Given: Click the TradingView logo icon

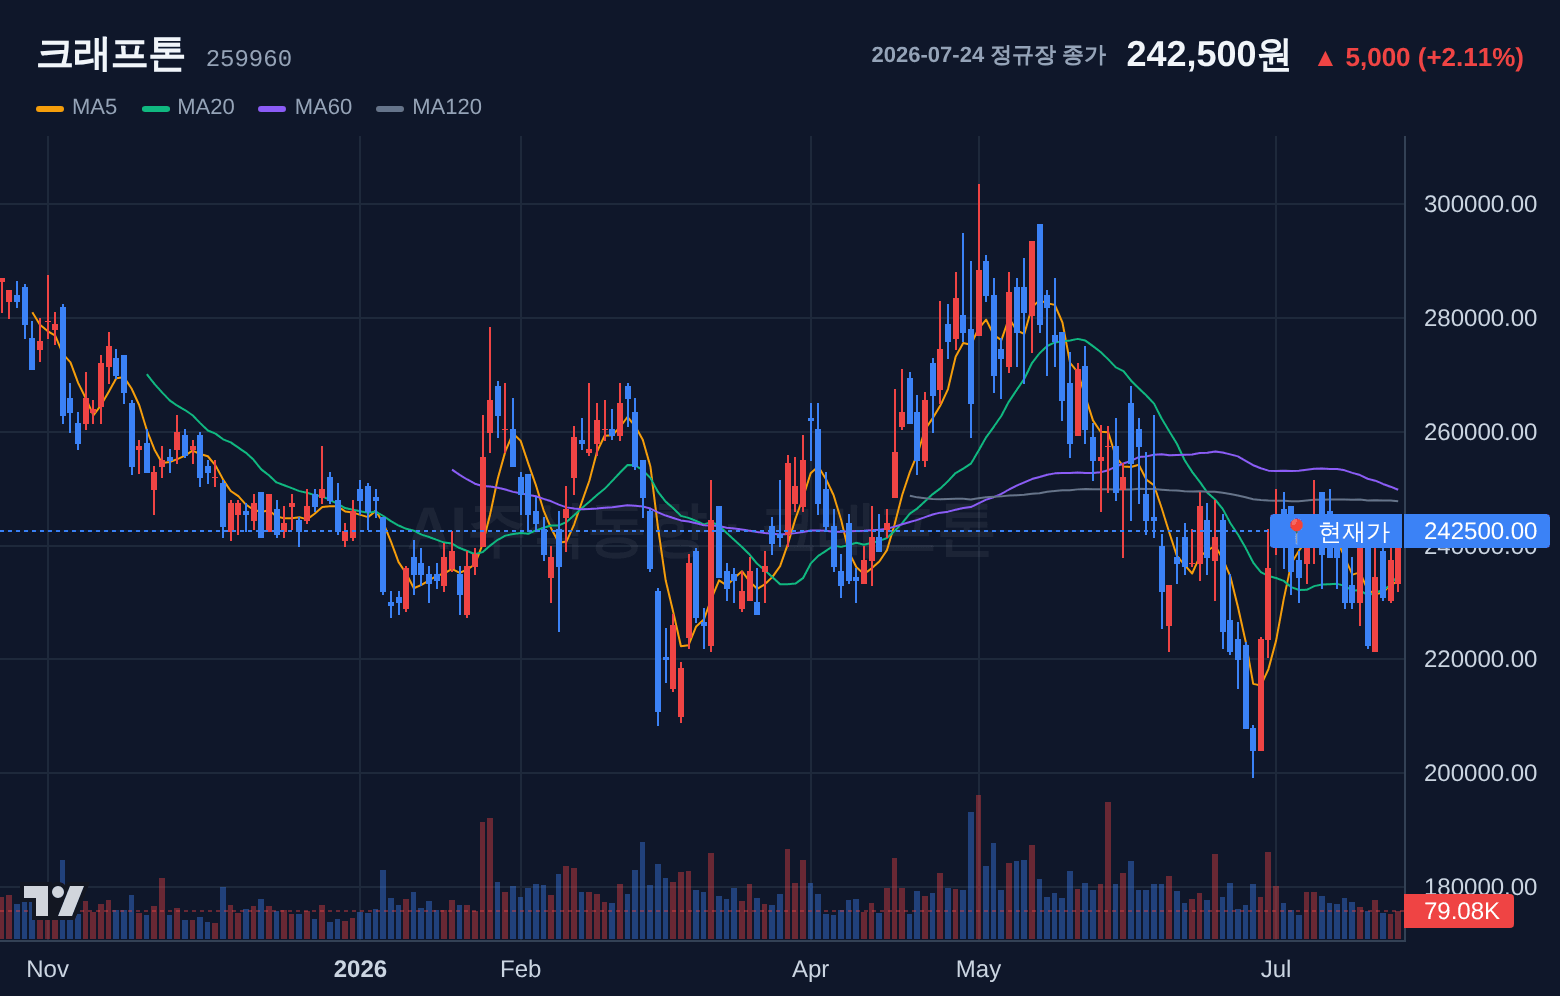Looking at the screenshot, I should 53,901.
